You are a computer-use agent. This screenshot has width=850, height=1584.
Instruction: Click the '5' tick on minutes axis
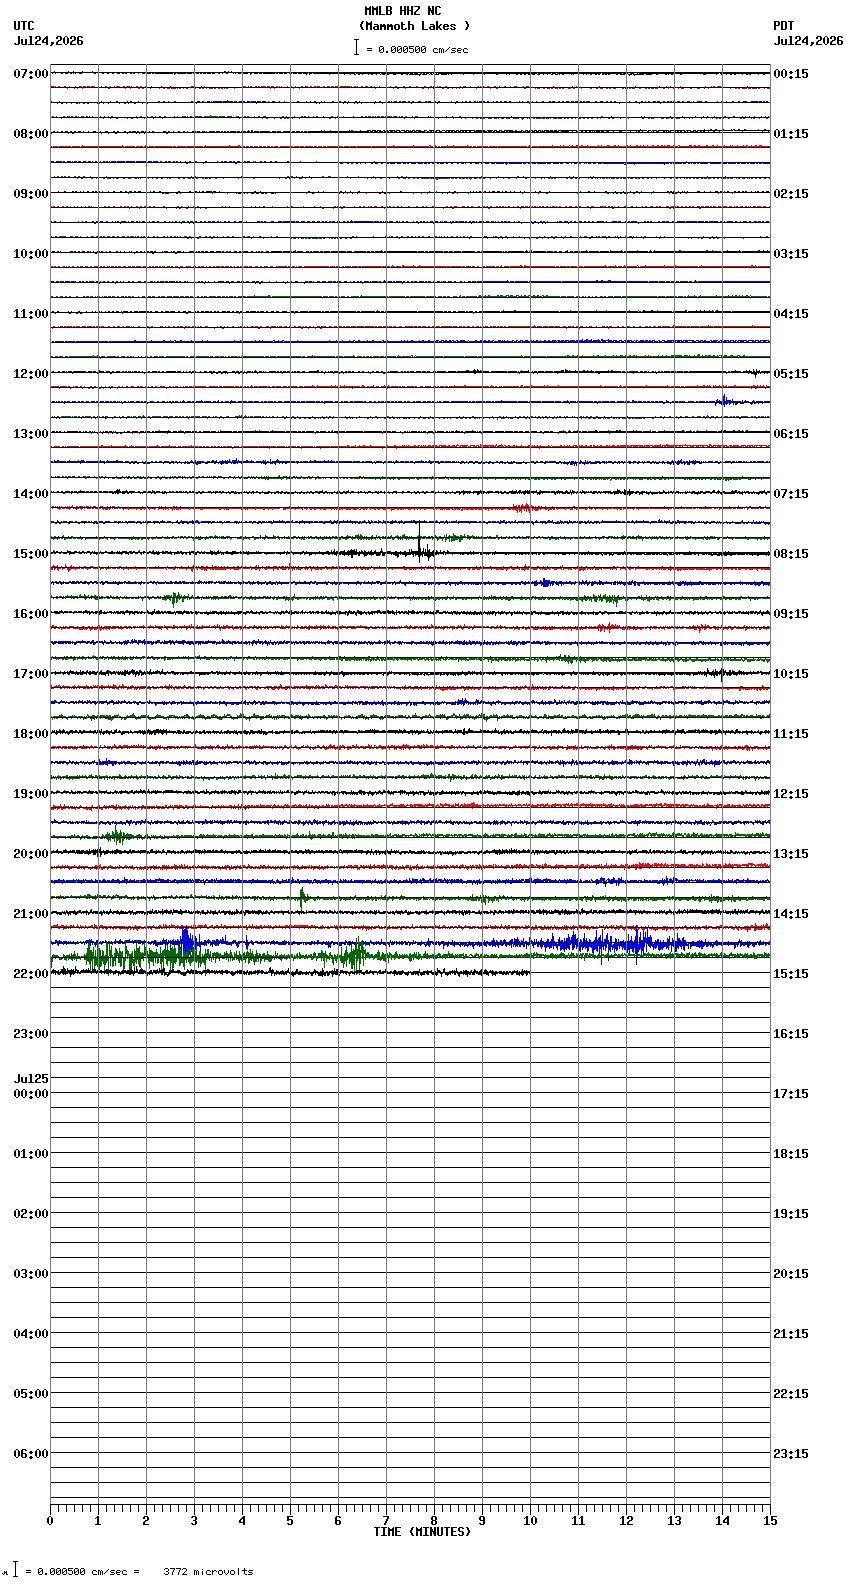tap(290, 1521)
